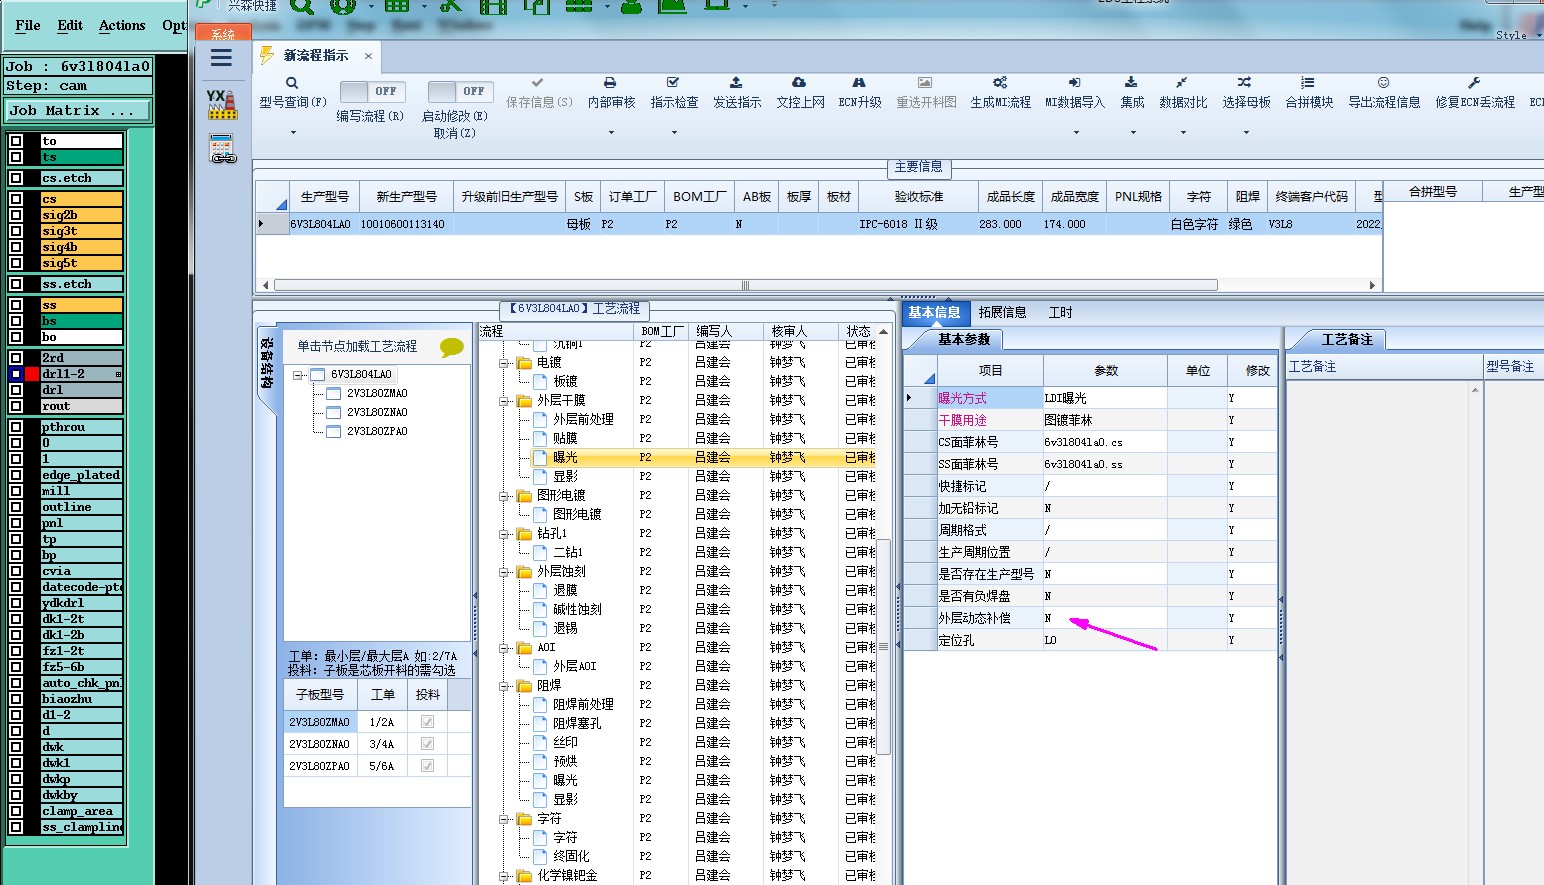Open the 内部审核 dropdown arrow

tap(611, 132)
